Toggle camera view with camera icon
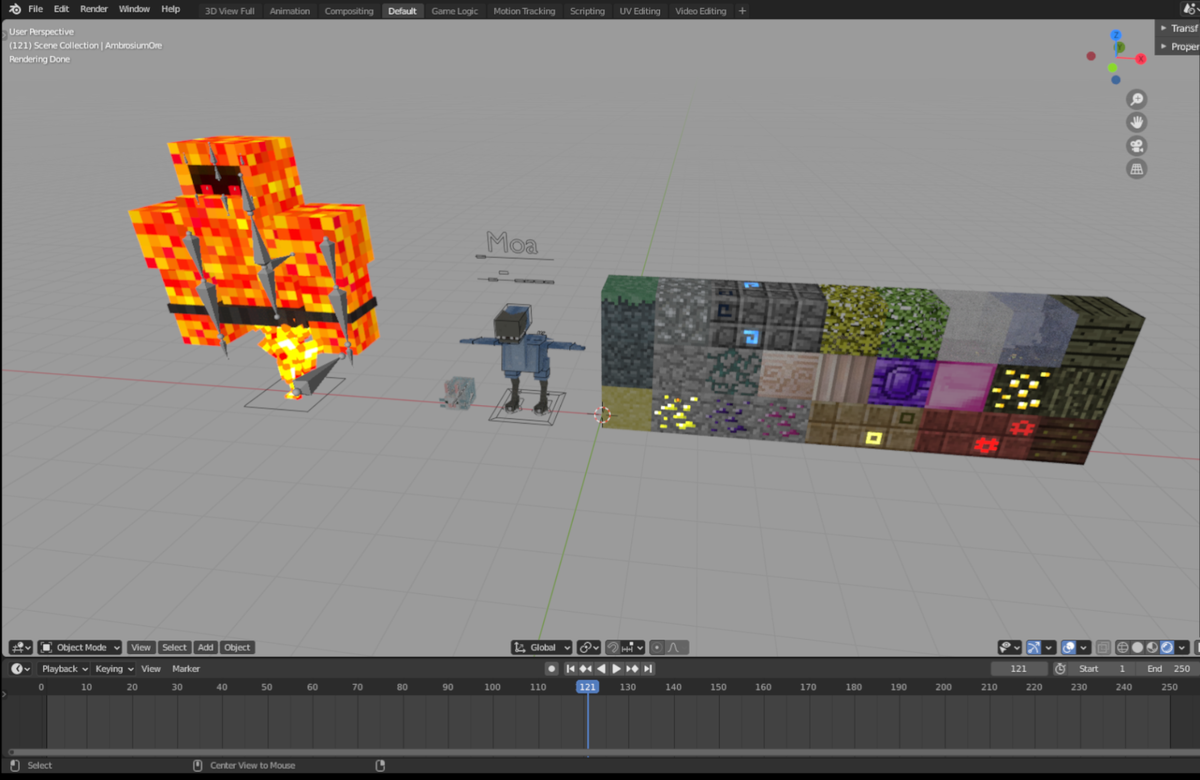 click(1136, 146)
